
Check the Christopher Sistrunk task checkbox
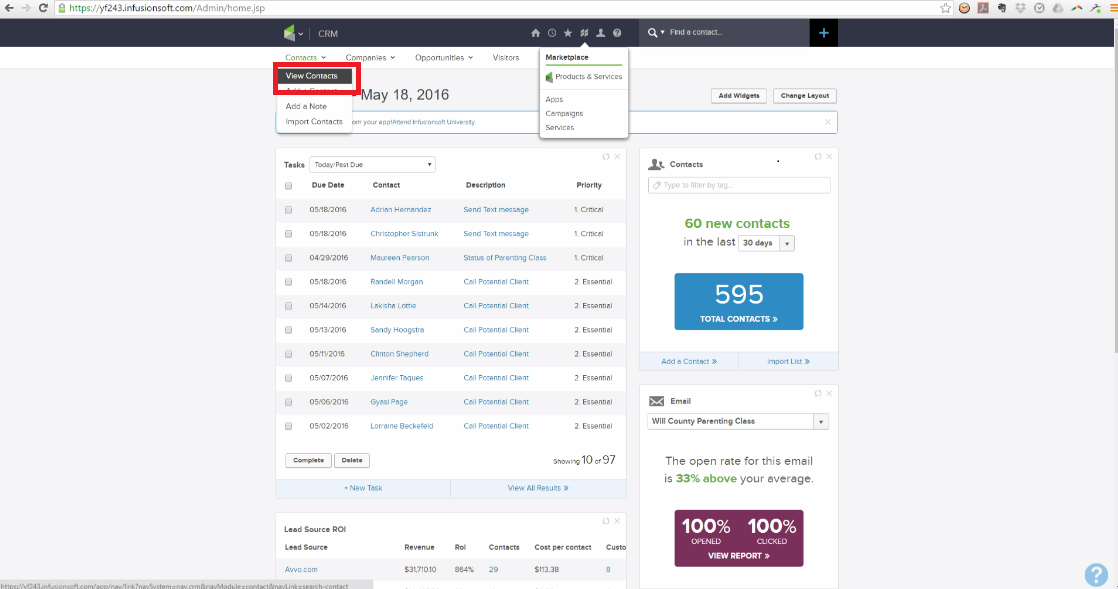(x=289, y=234)
